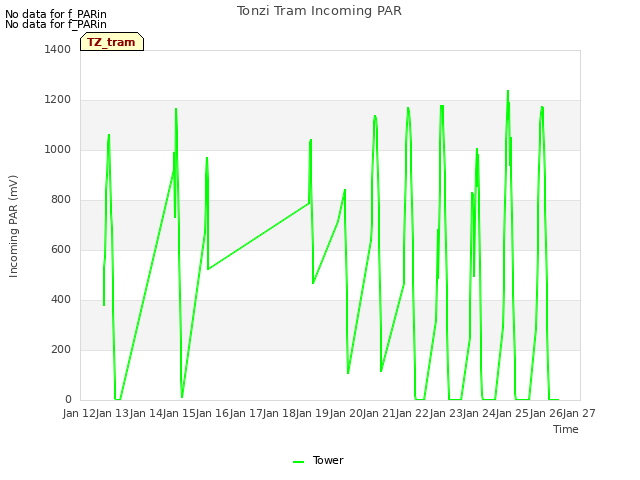Click the 800 y-axis tick label
Viewport: 640px width, 480px height.
[61, 200]
